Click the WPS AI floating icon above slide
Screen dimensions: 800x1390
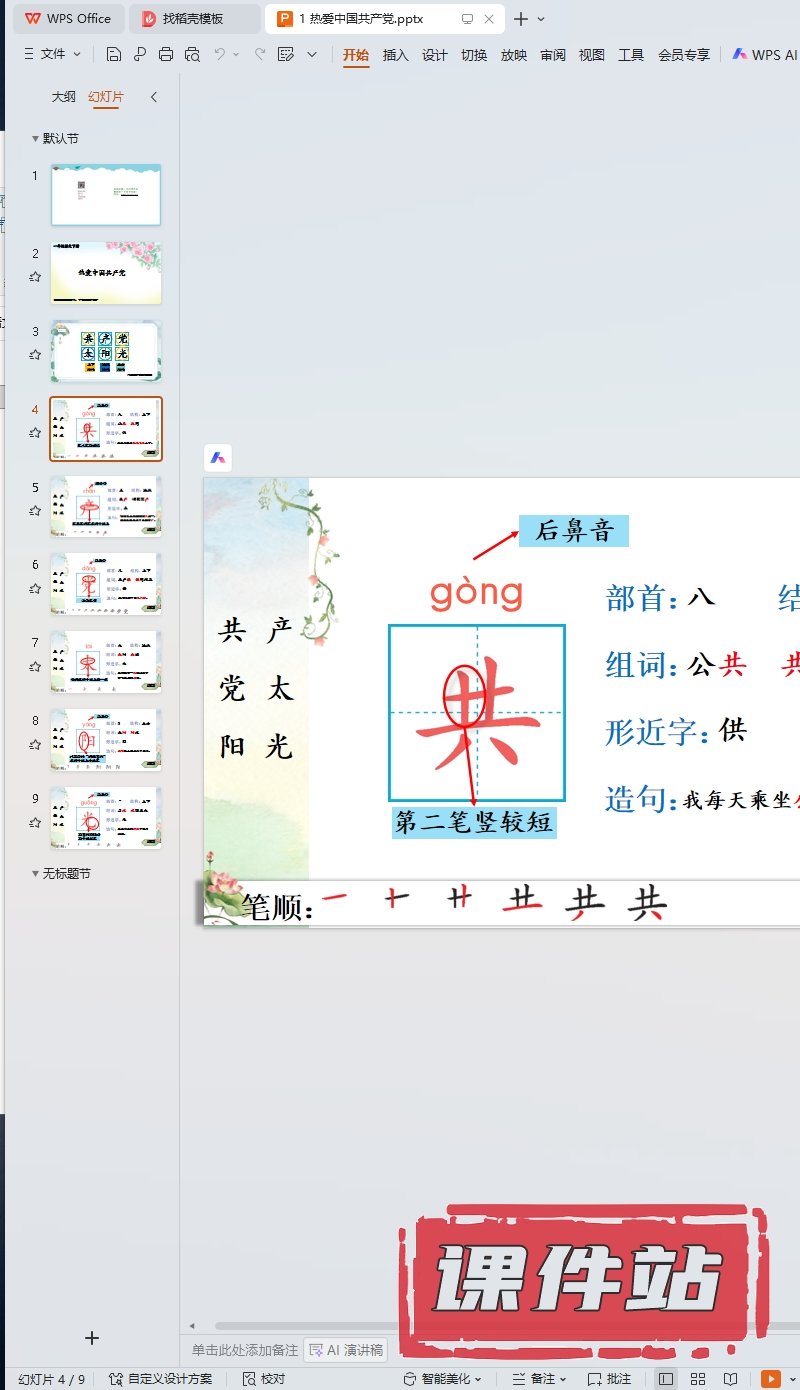pyautogui.click(x=218, y=458)
